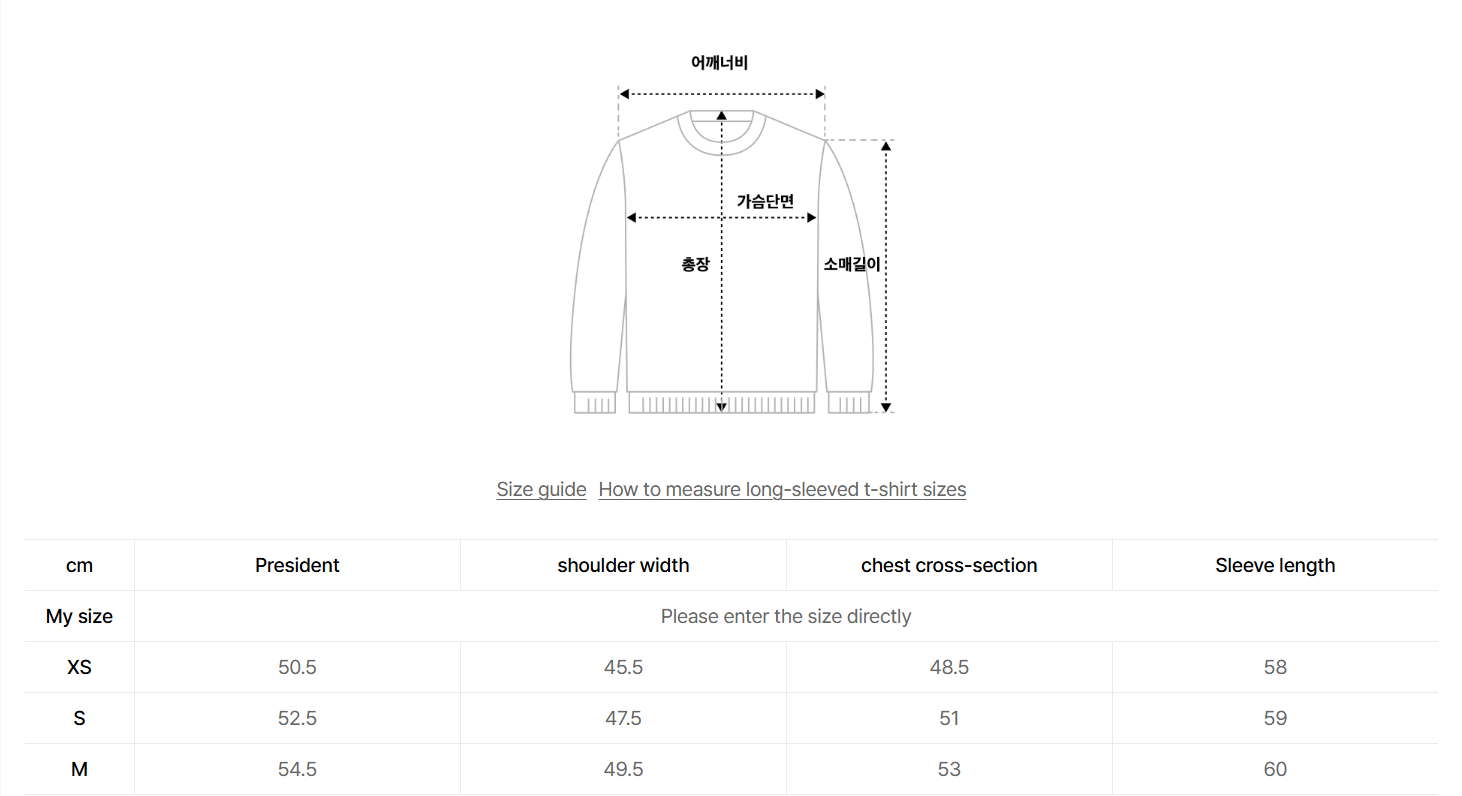This screenshot has height=796, width=1462.
Task: Click the 소매길이 label on diagram
Action: [x=851, y=265]
